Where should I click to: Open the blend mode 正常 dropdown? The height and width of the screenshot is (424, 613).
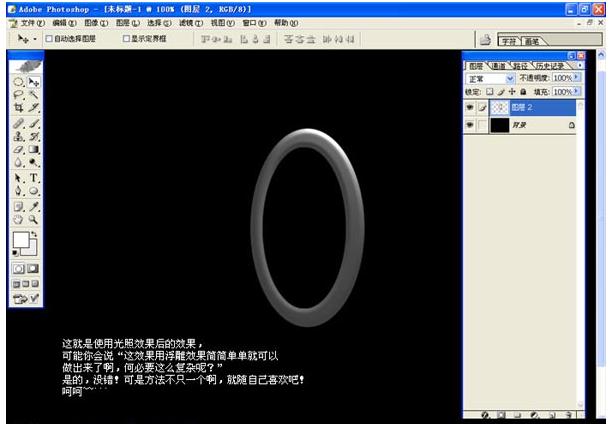click(490, 79)
